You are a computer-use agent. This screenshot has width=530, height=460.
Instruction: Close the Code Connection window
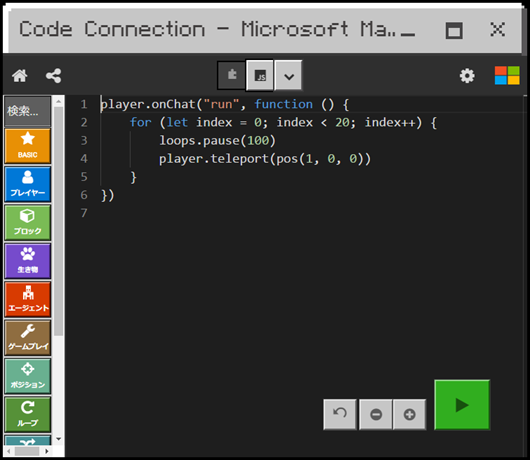(498, 29)
